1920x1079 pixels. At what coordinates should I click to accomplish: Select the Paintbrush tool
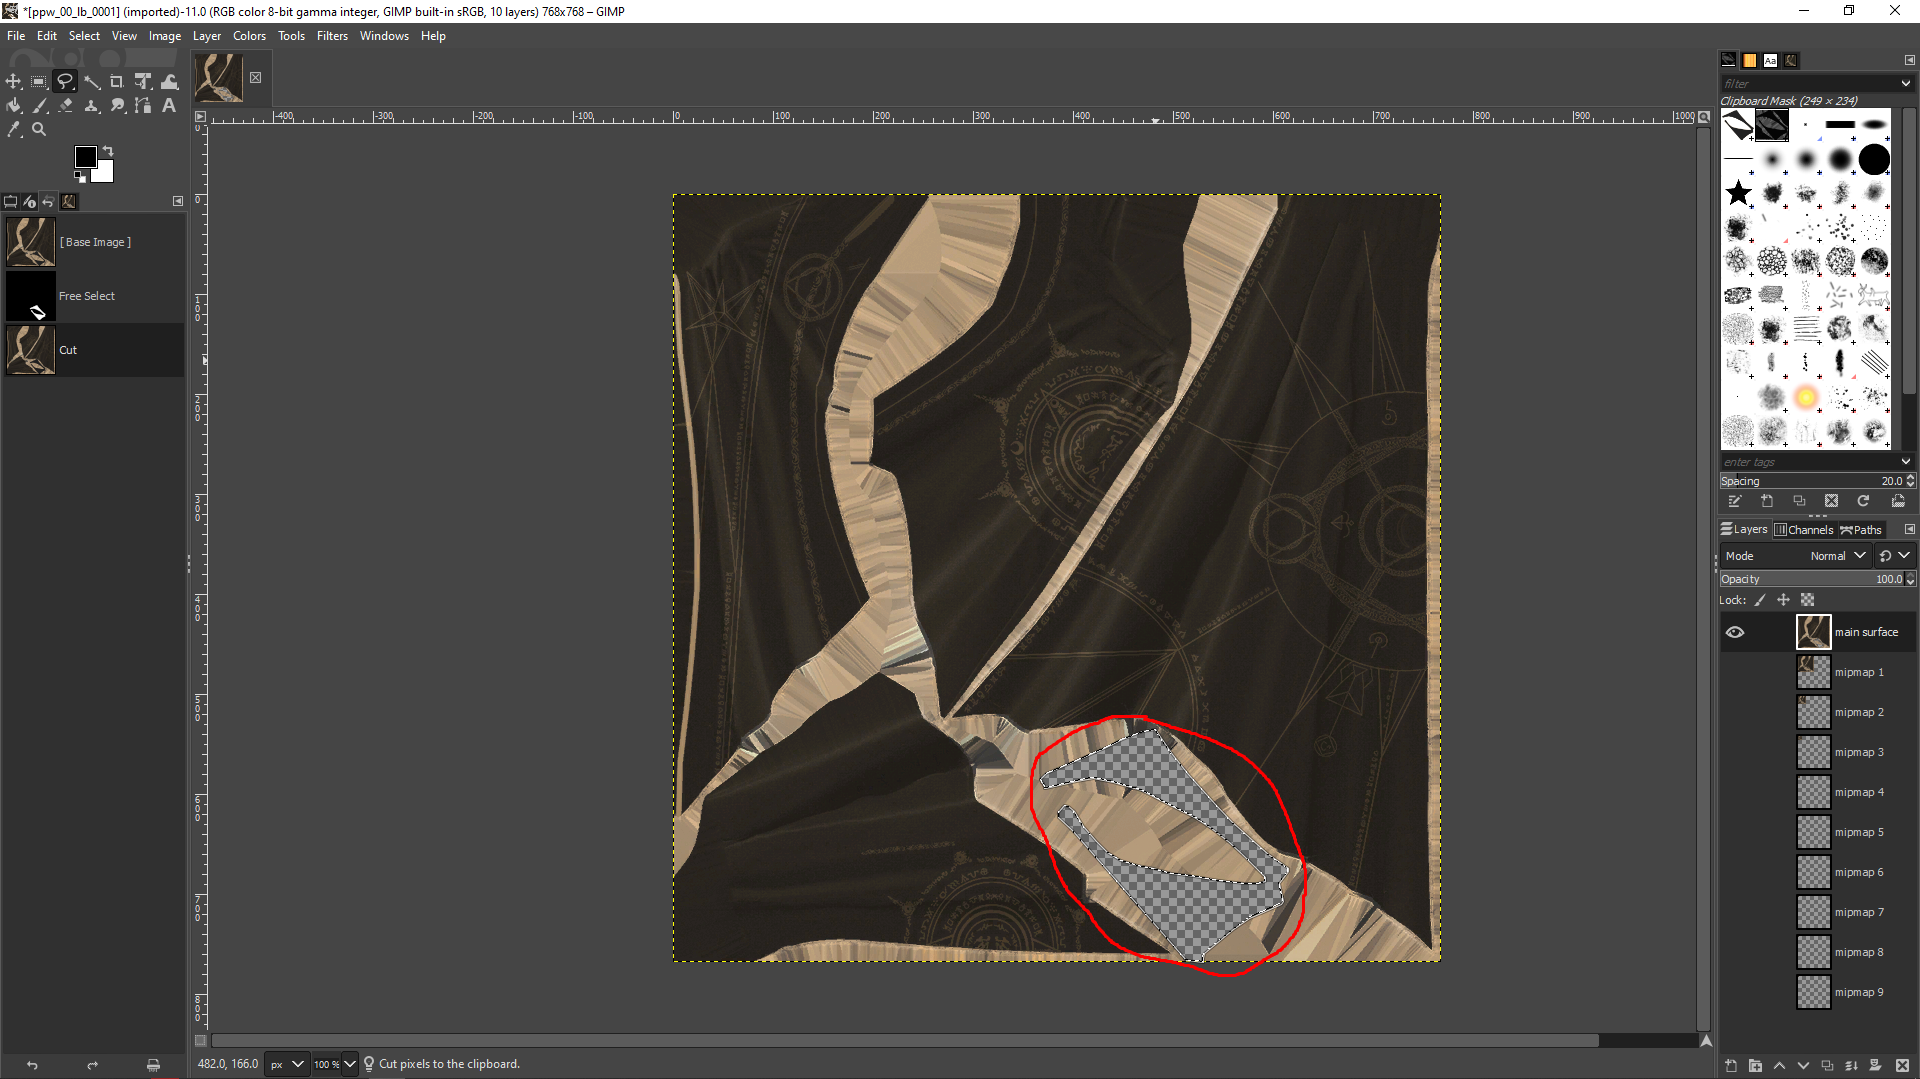pyautogui.click(x=40, y=105)
